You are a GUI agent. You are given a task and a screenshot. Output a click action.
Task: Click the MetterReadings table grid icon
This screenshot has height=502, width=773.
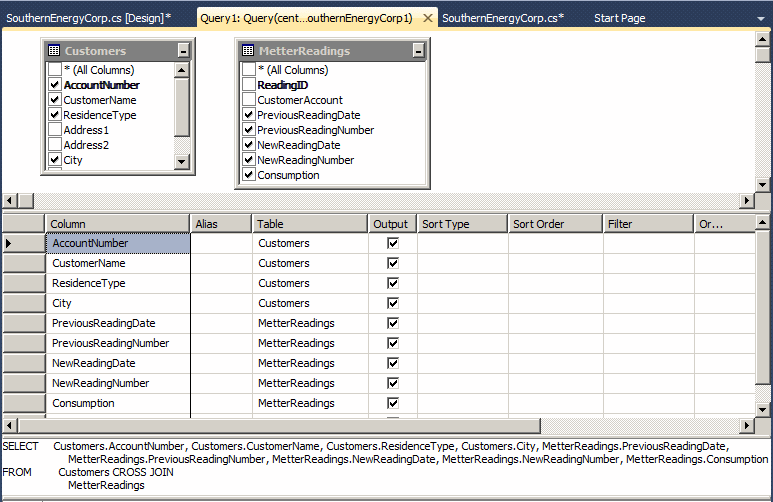[x=248, y=50]
